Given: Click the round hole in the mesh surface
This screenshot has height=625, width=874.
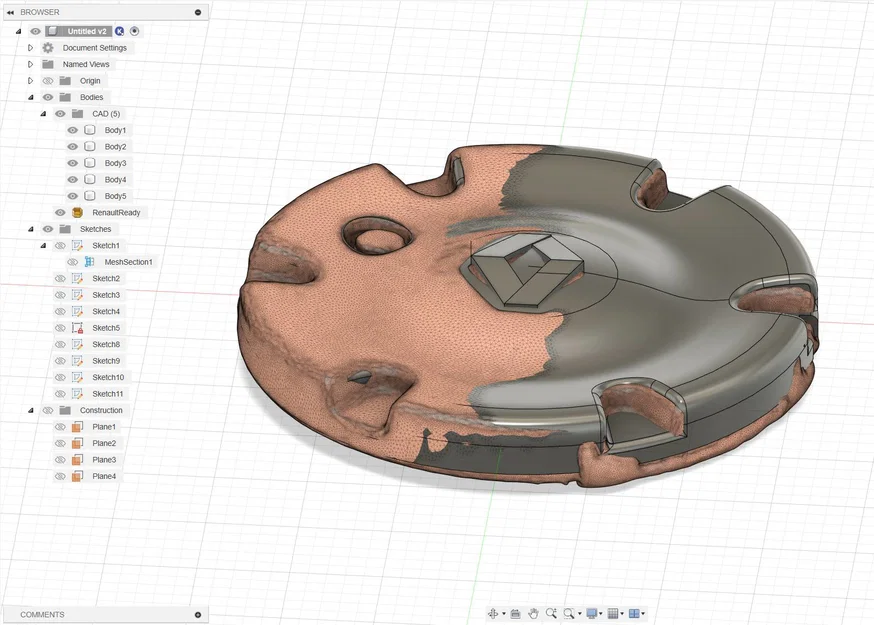Looking at the screenshot, I should click(378, 236).
